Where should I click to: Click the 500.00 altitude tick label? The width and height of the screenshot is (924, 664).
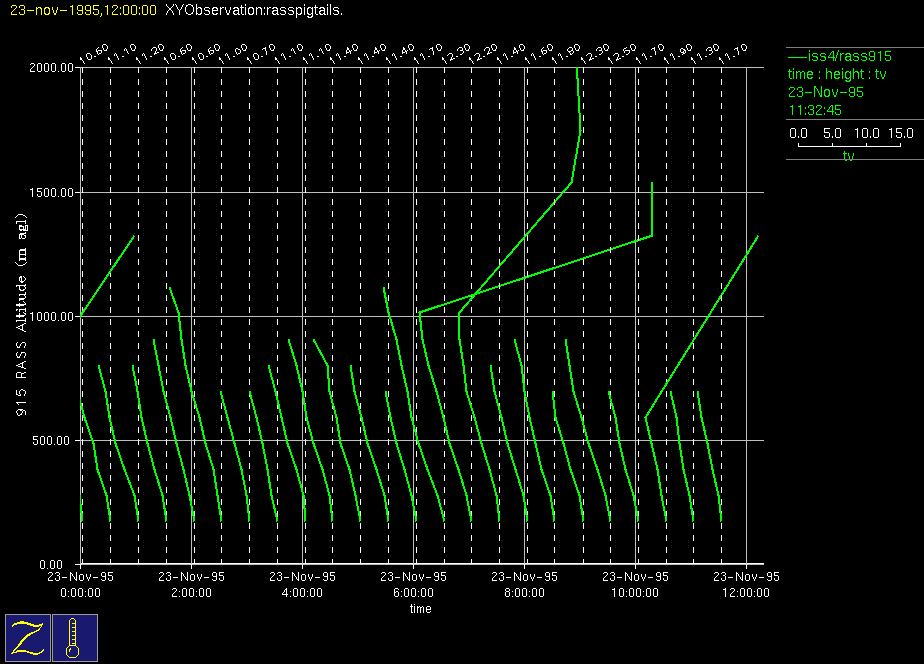tap(53, 440)
